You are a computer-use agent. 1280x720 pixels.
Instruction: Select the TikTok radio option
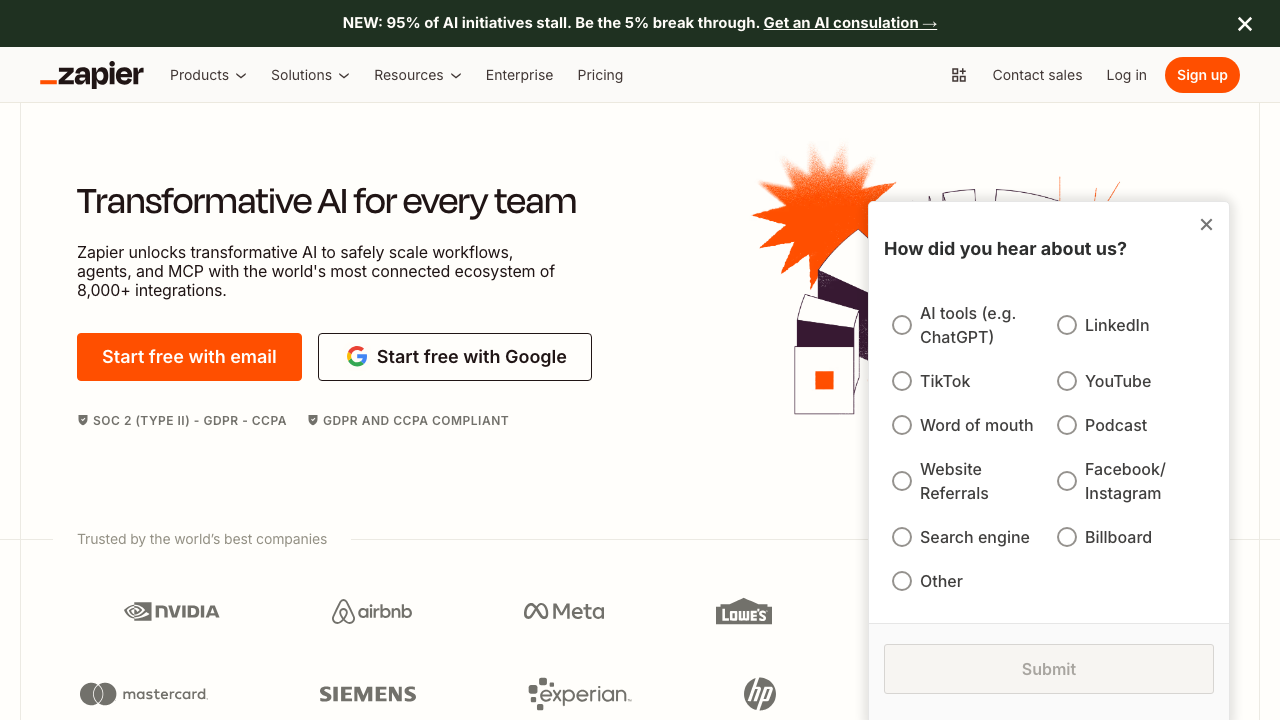[x=901, y=381]
